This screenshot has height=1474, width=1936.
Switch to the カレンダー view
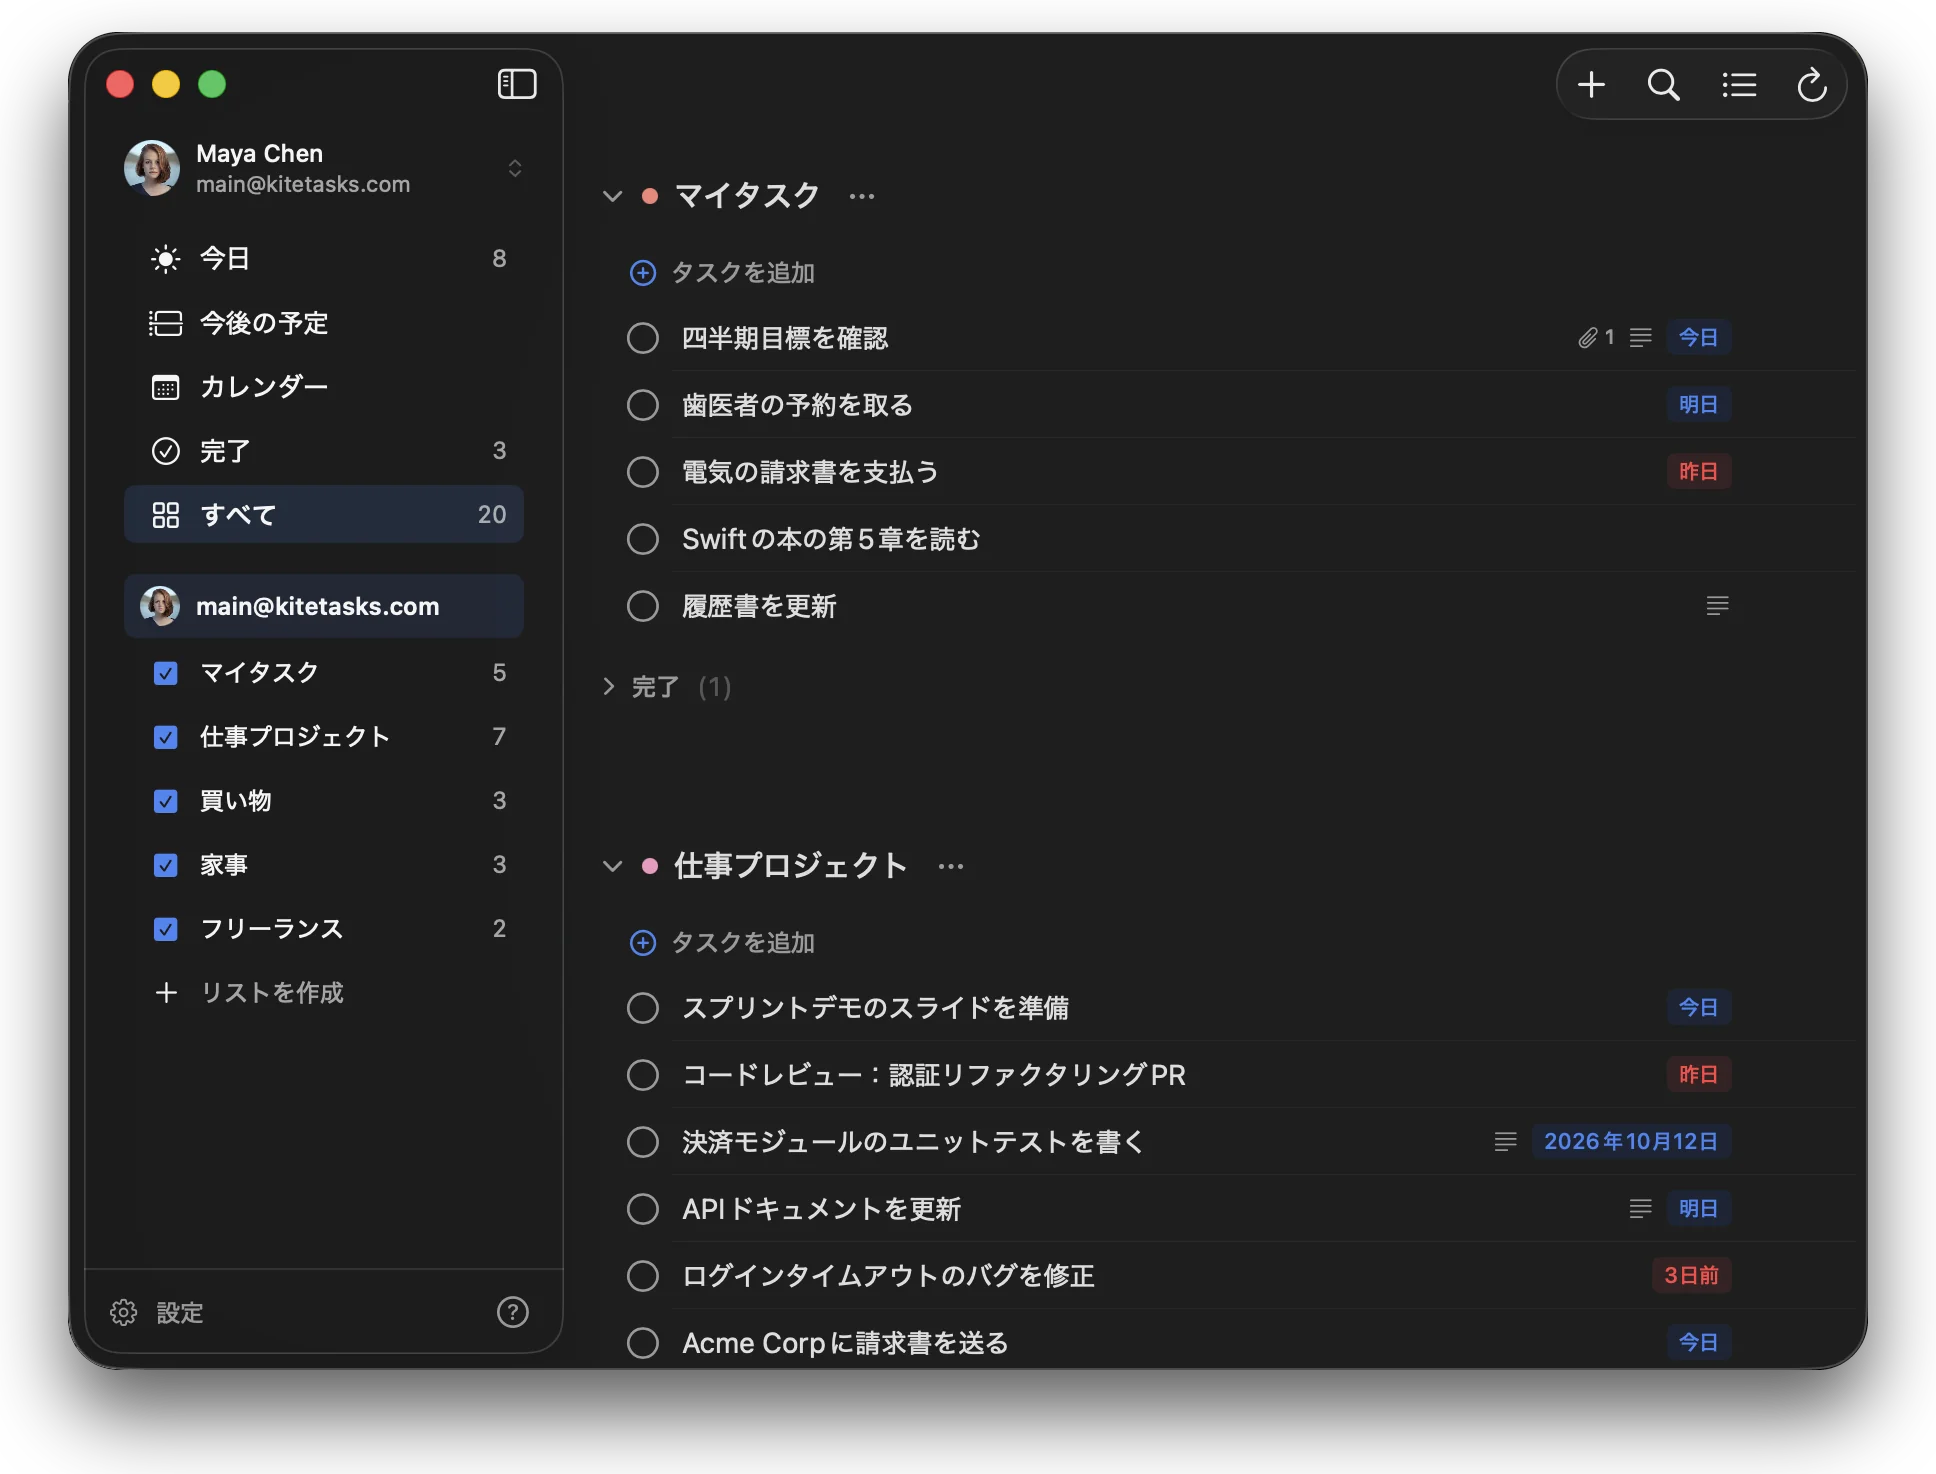(324, 387)
